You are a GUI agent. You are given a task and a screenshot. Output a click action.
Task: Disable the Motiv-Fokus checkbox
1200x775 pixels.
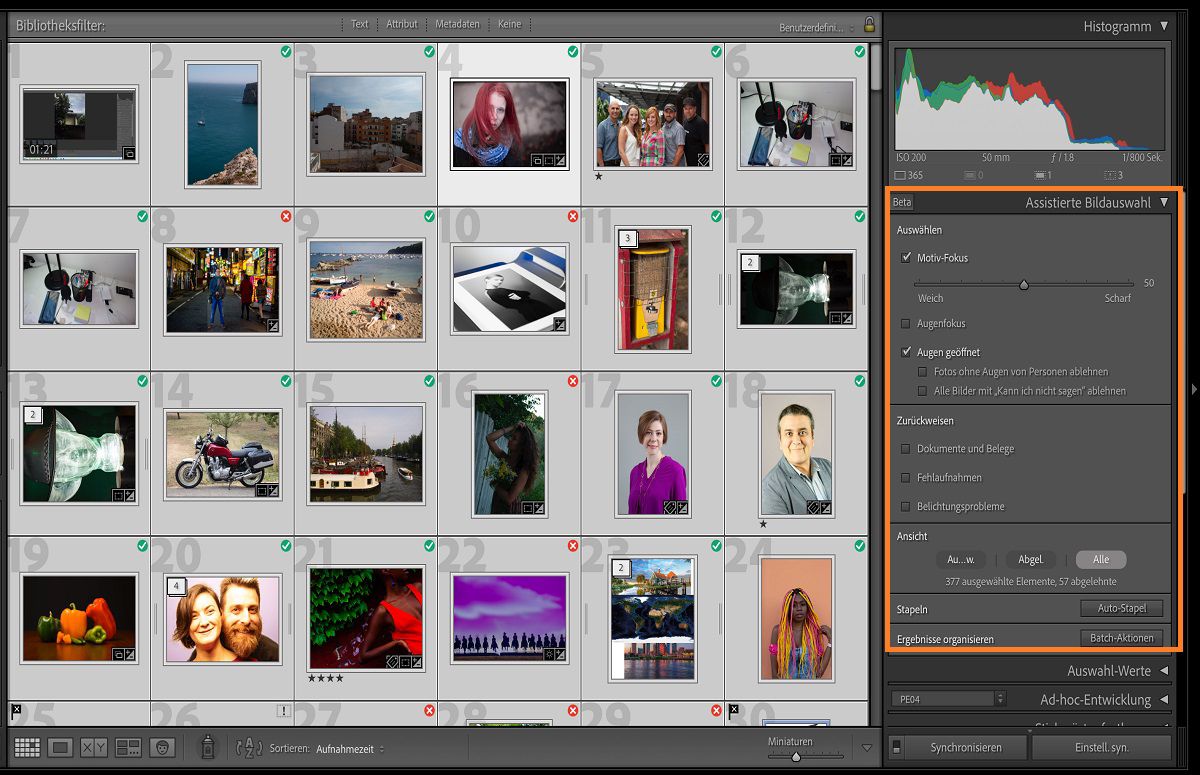click(907, 257)
